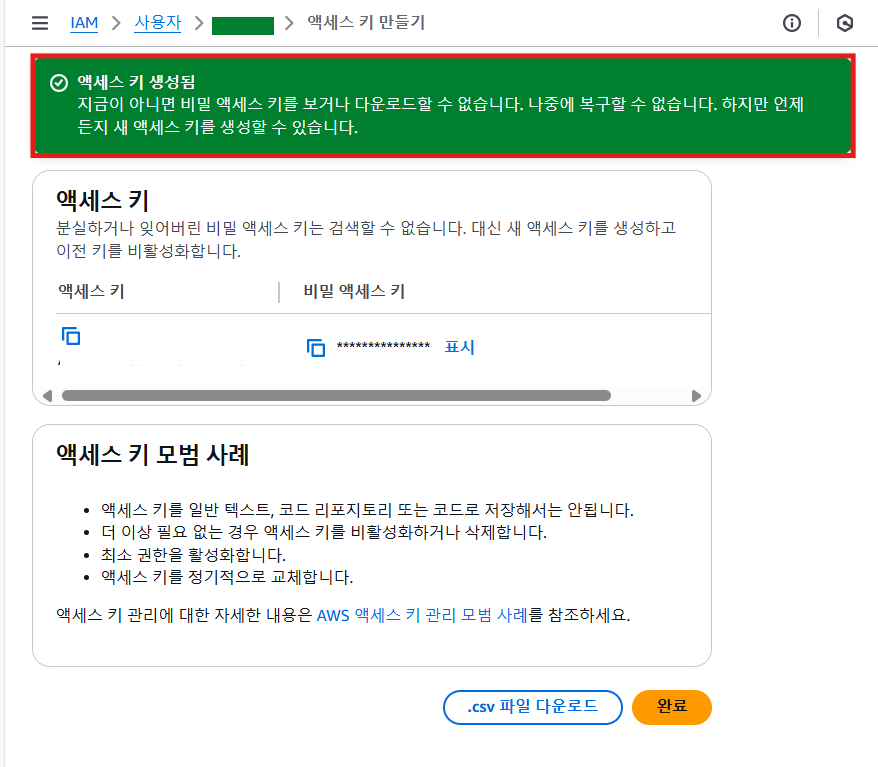This screenshot has width=878, height=767.
Task: Click the 최소 권한을 활성화합니다 bullet
Action: tap(193, 555)
